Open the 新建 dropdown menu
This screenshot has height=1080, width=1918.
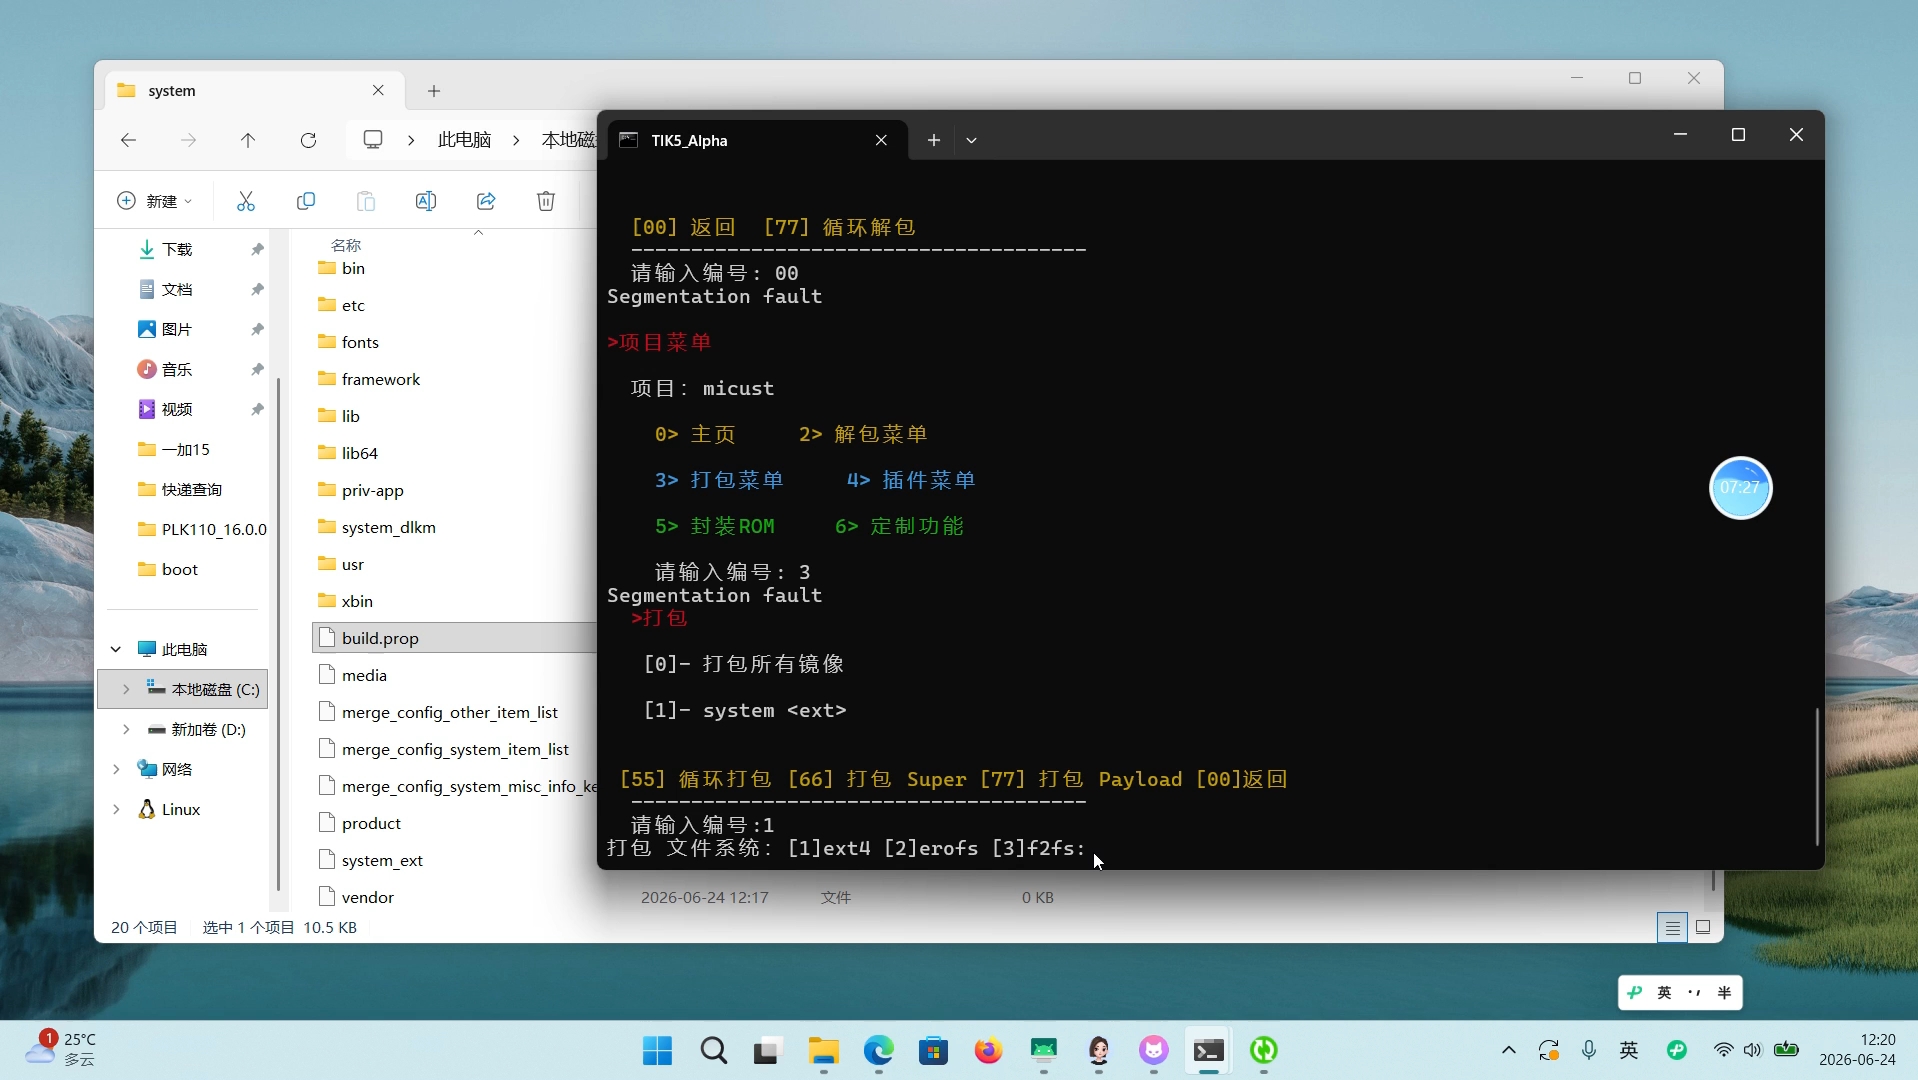[155, 201]
